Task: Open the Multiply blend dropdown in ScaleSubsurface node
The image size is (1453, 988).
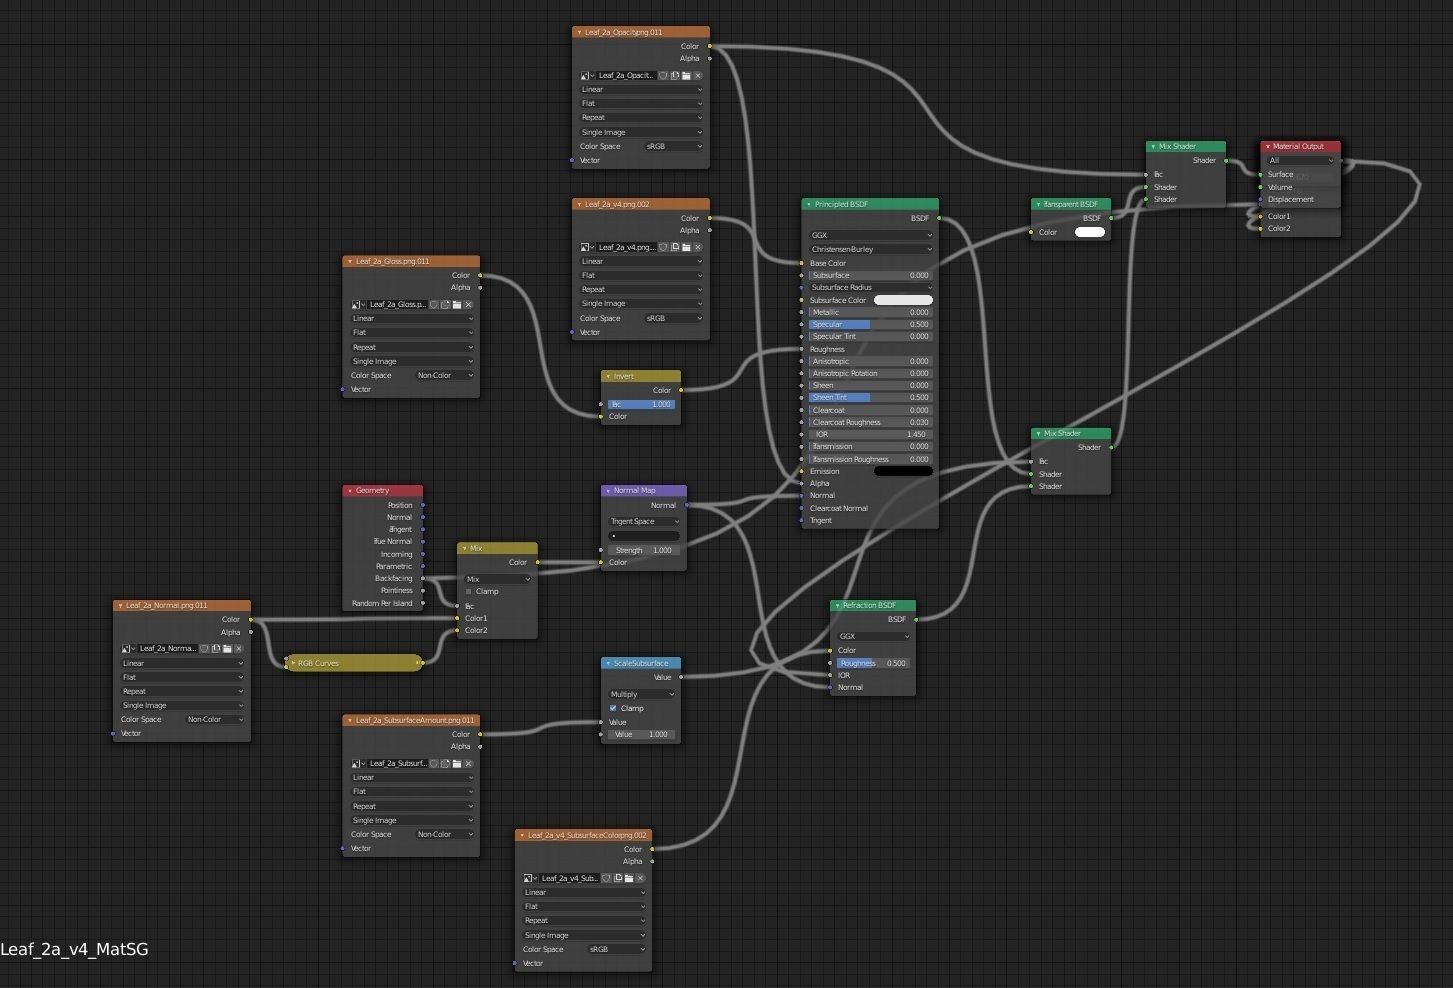Action: pyautogui.click(x=640, y=693)
